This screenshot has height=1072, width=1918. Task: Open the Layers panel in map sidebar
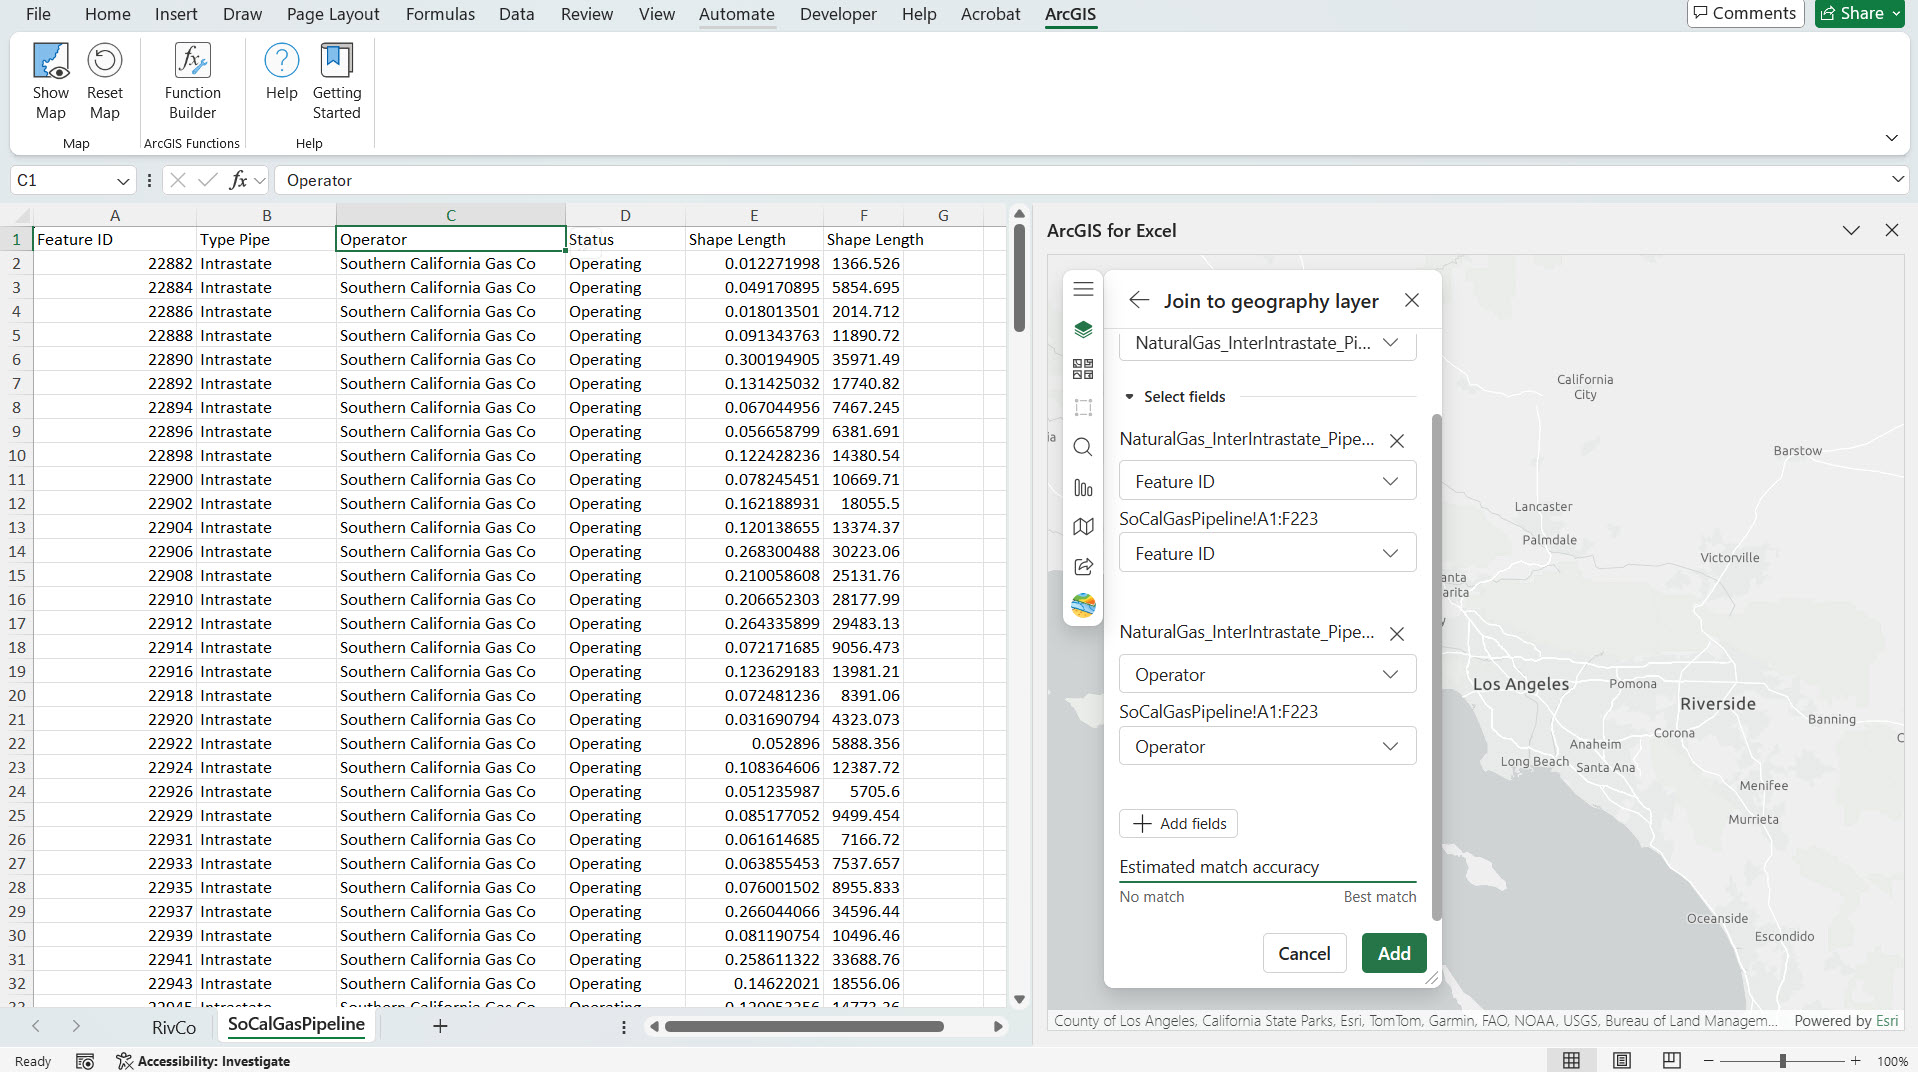(x=1083, y=329)
